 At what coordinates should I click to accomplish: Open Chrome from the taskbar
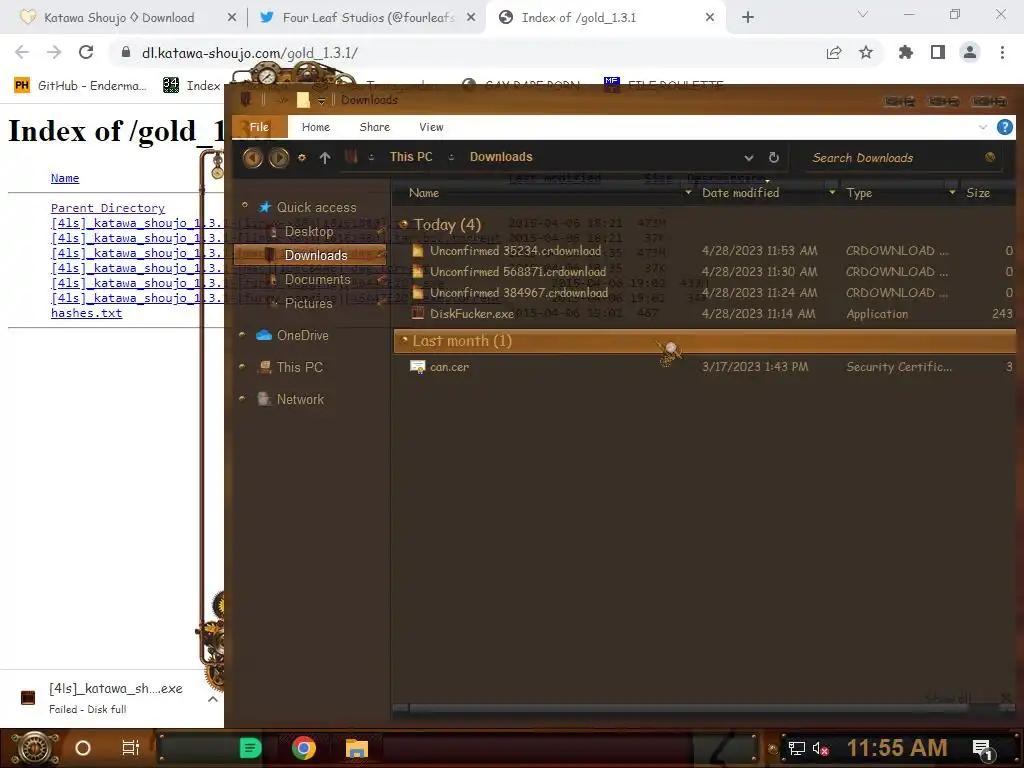pos(304,748)
